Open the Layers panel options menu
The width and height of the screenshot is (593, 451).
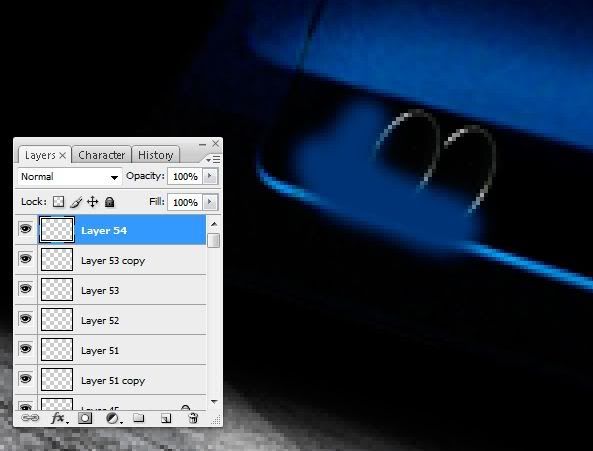tap(213, 160)
